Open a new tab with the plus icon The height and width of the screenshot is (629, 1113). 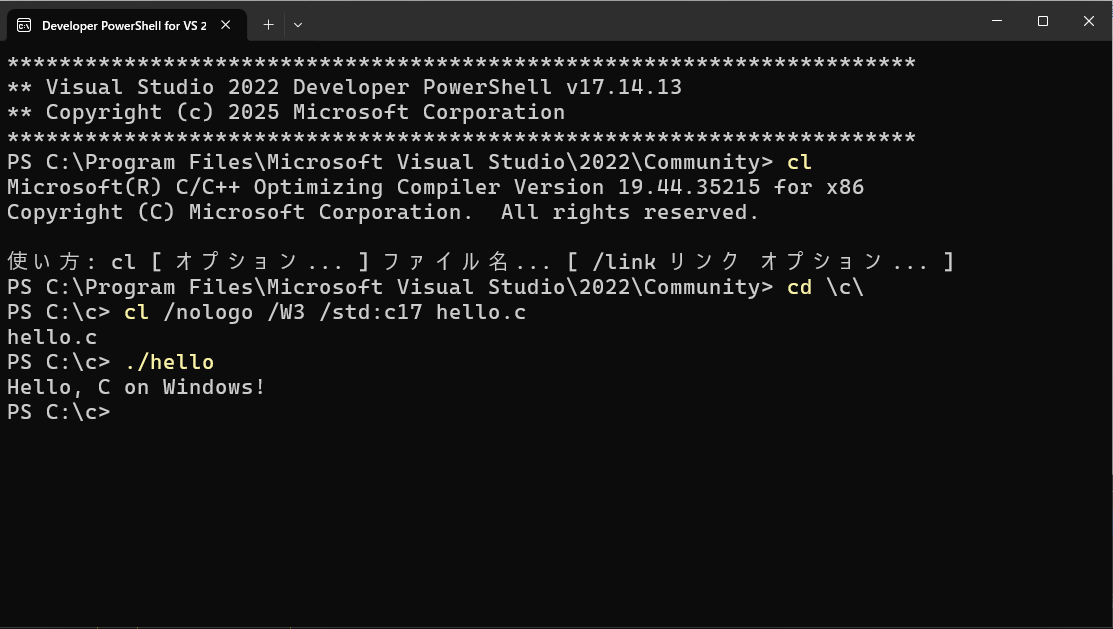268,25
